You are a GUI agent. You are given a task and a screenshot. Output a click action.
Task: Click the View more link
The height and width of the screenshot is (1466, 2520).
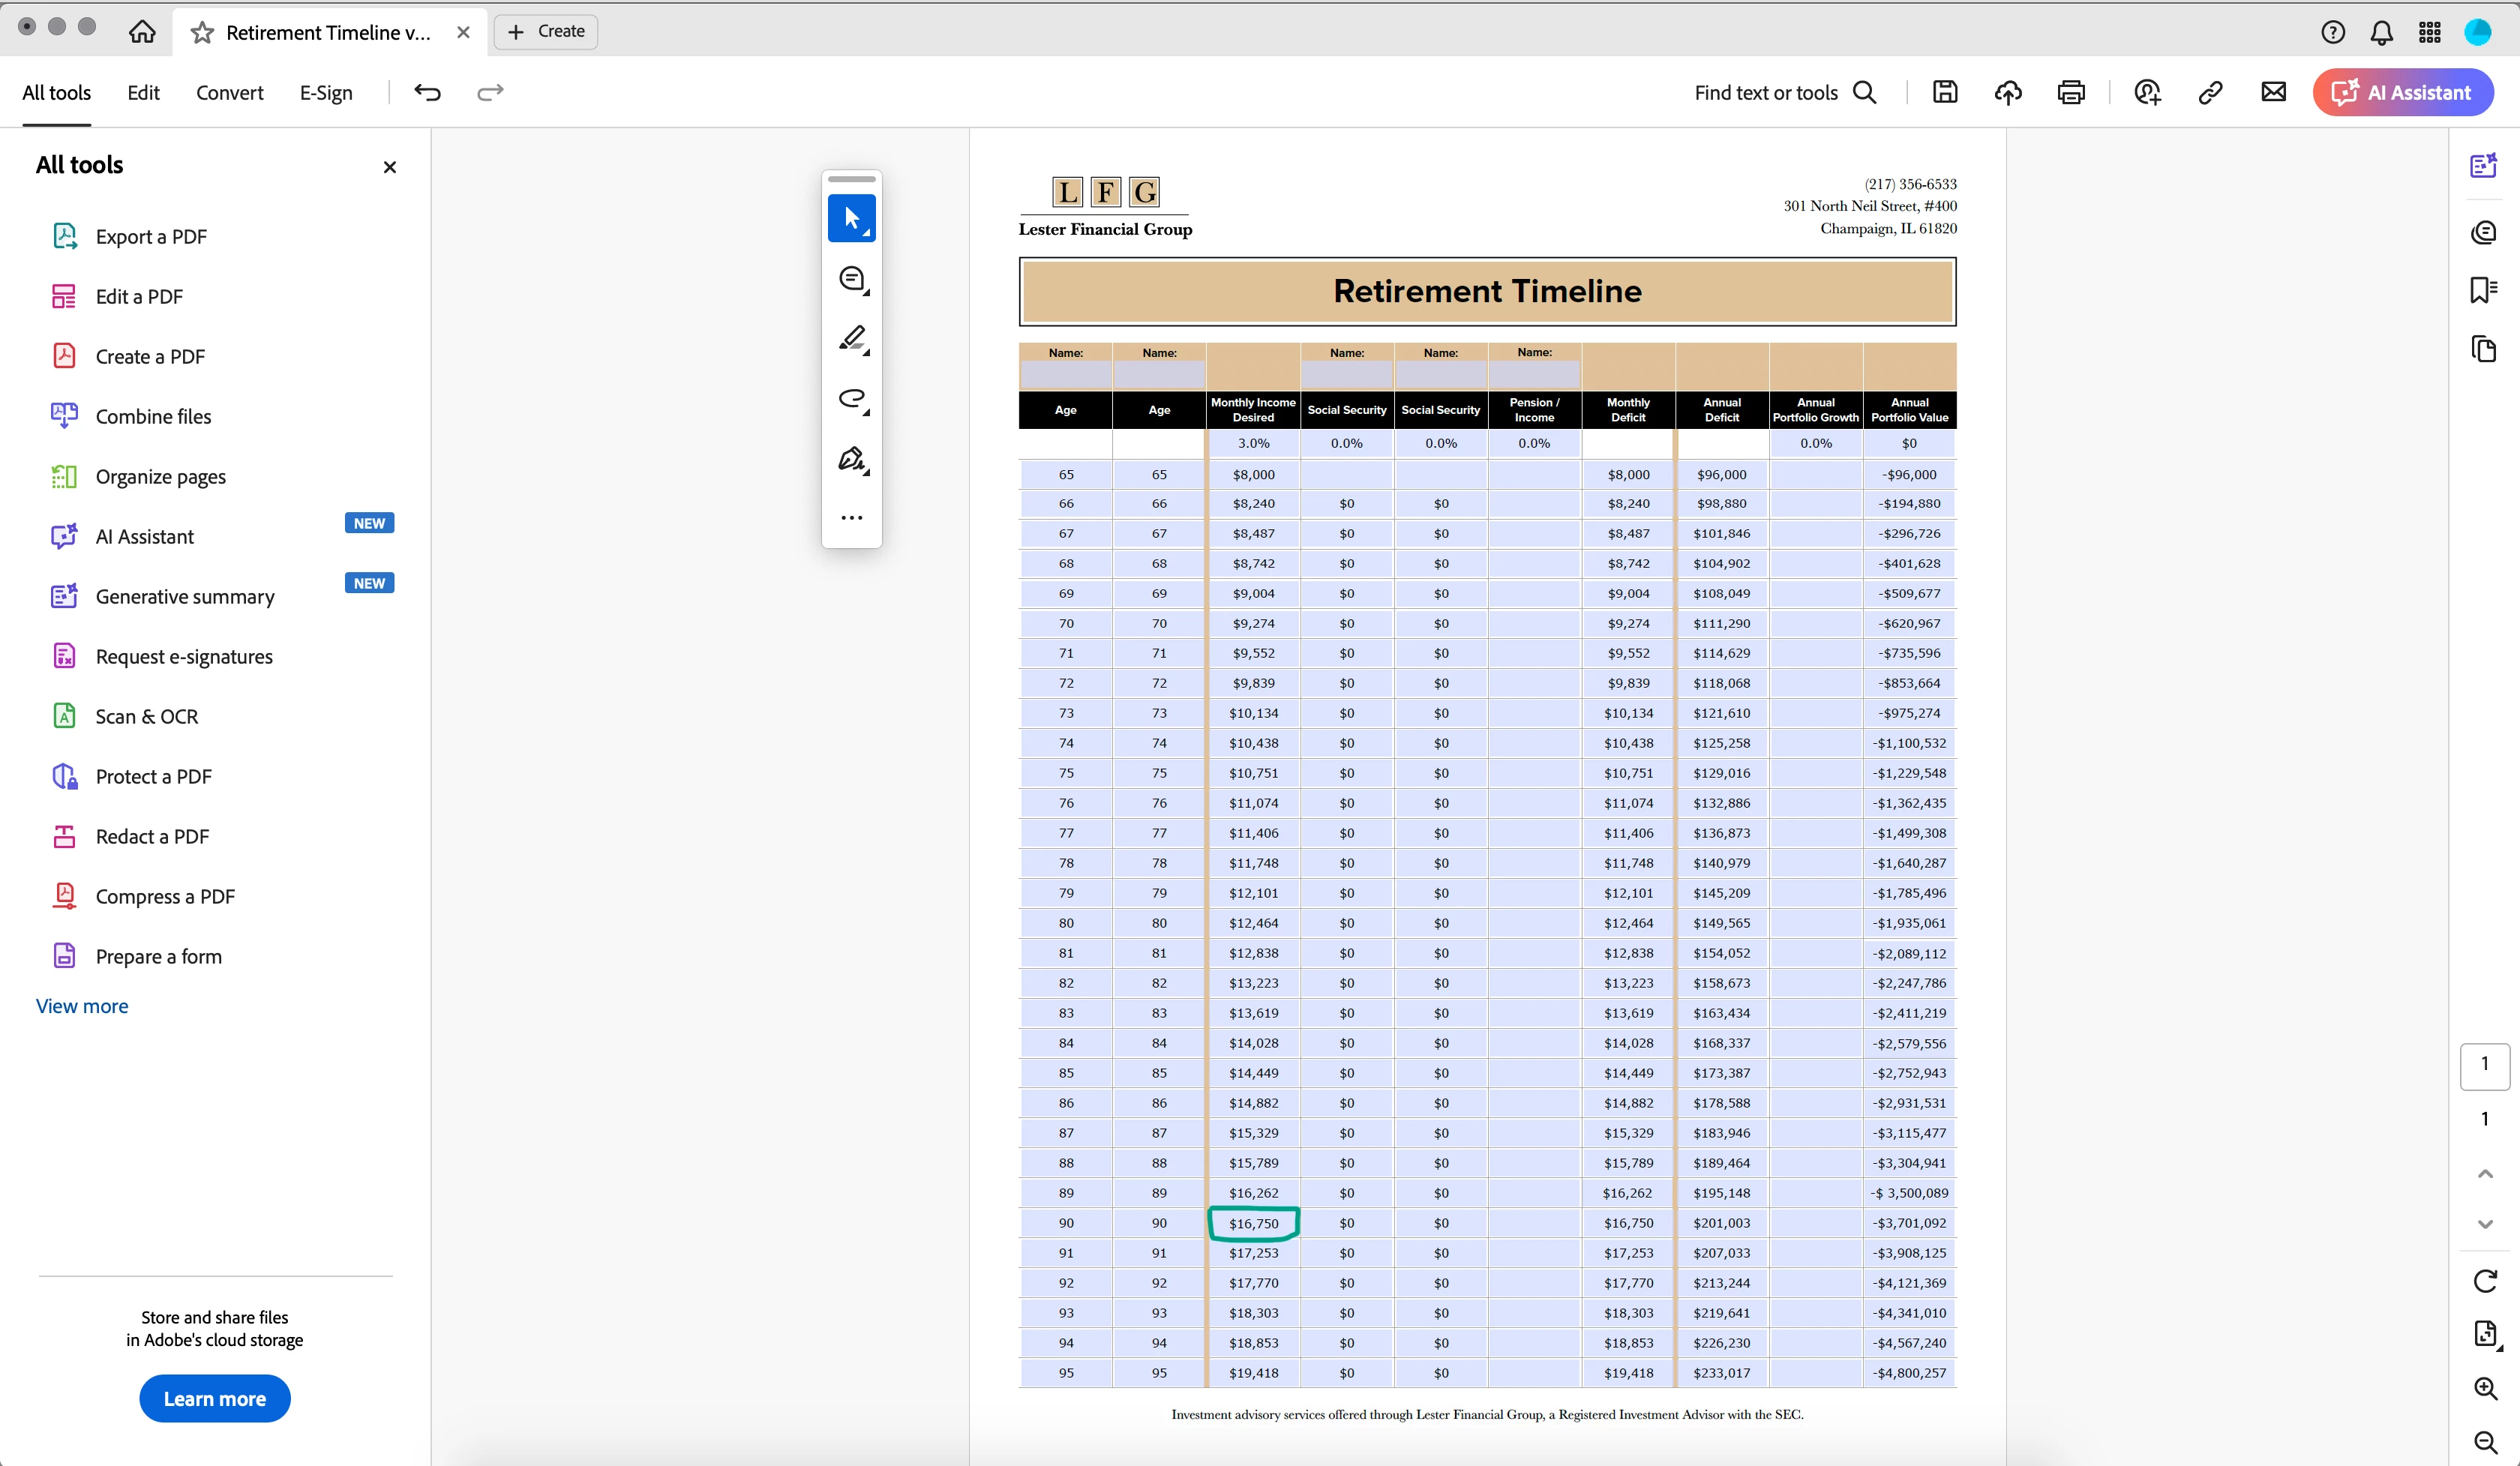pyautogui.click(x=82, y=1006)
